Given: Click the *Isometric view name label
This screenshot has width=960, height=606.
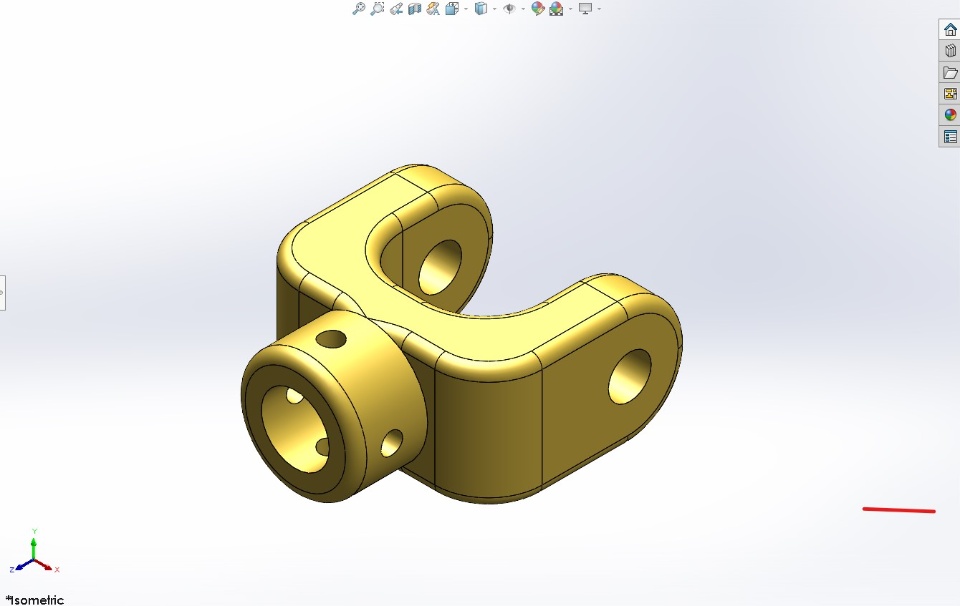Looking at the screenshot, I should [36, 600].
